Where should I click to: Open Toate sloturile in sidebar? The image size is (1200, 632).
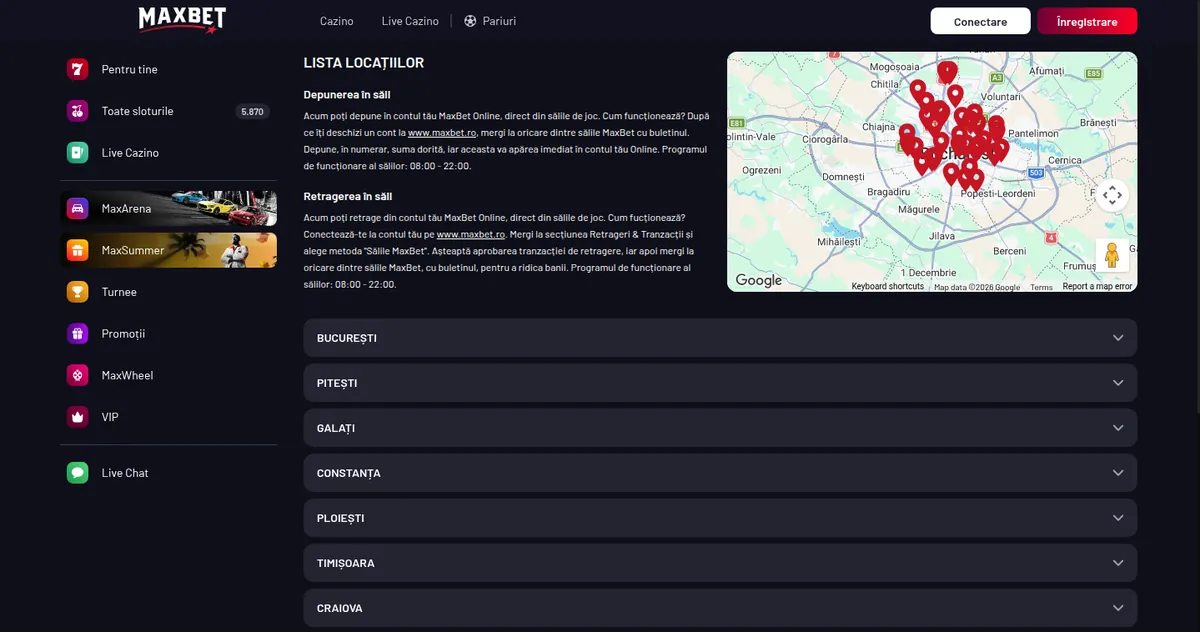[137, 111]
